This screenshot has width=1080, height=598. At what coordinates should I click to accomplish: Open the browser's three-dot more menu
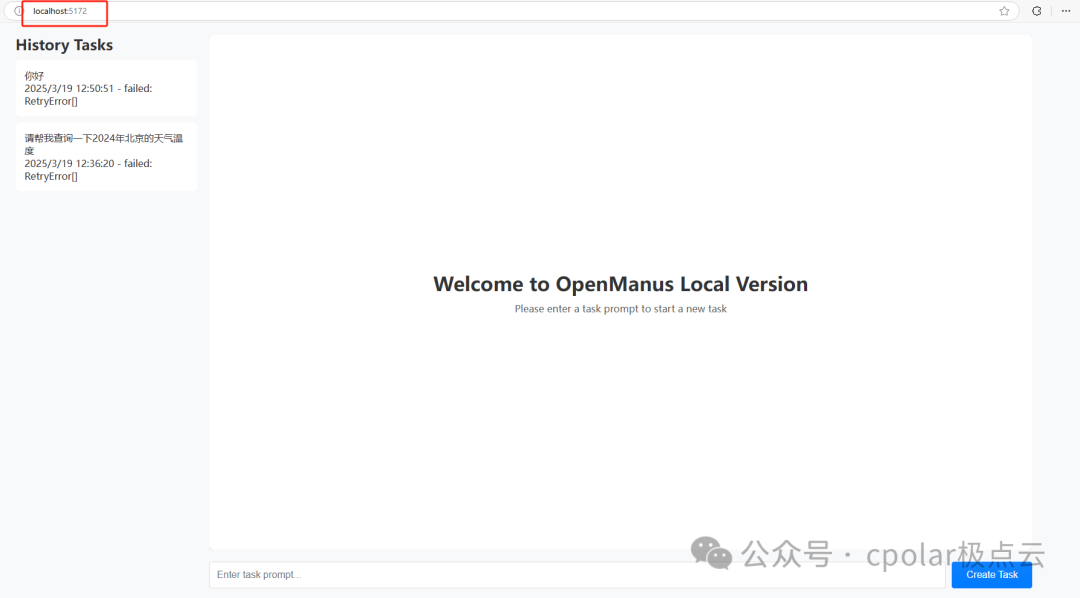(x=1065, y=11)
